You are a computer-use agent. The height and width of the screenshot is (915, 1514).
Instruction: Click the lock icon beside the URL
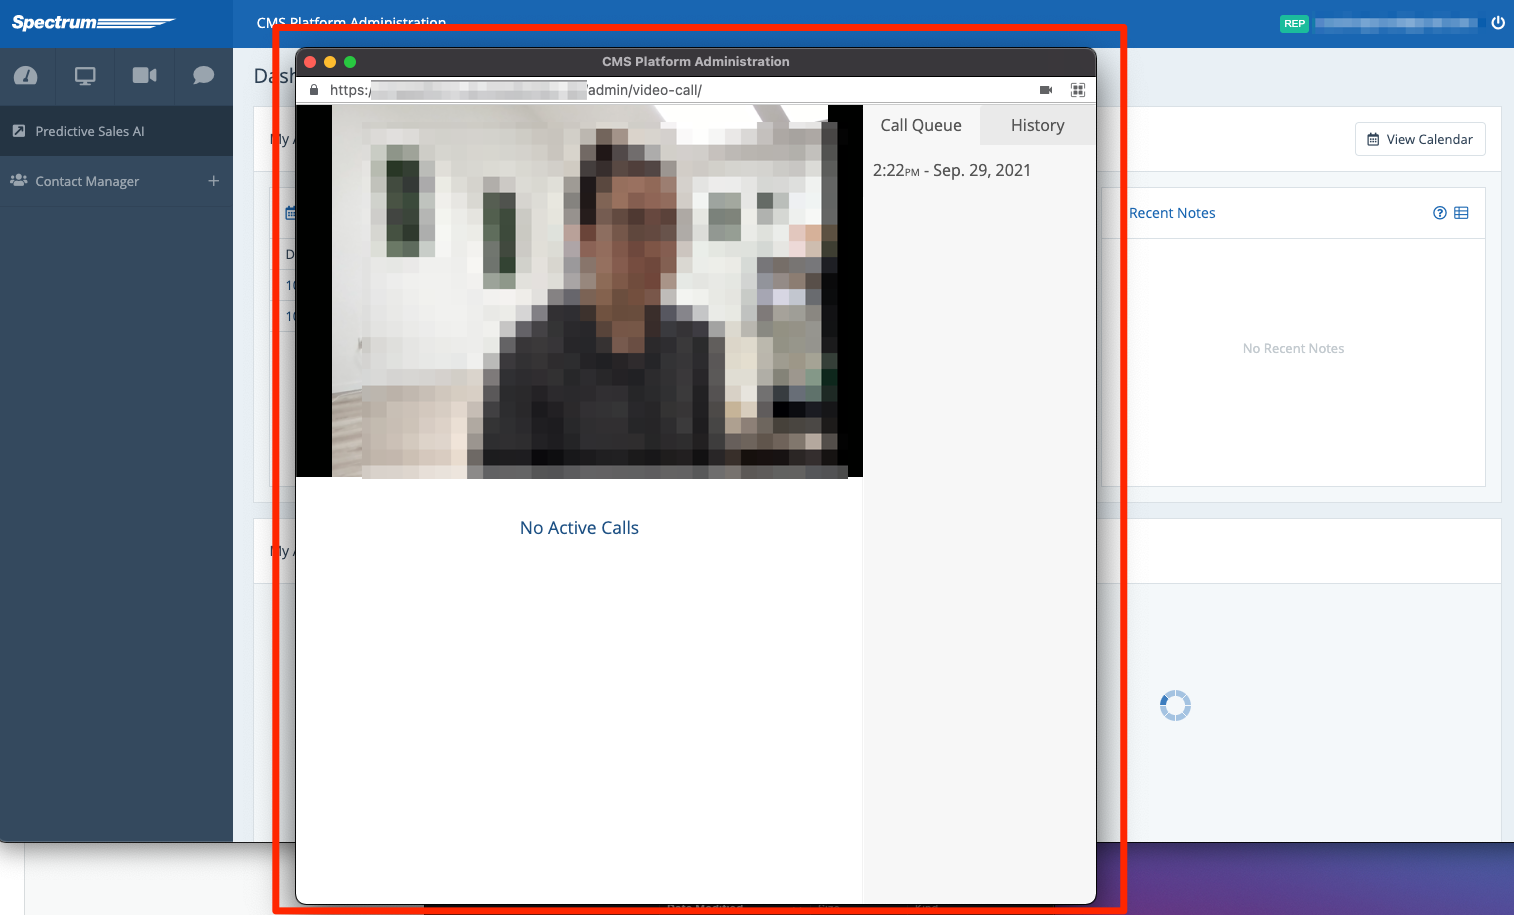314,90
